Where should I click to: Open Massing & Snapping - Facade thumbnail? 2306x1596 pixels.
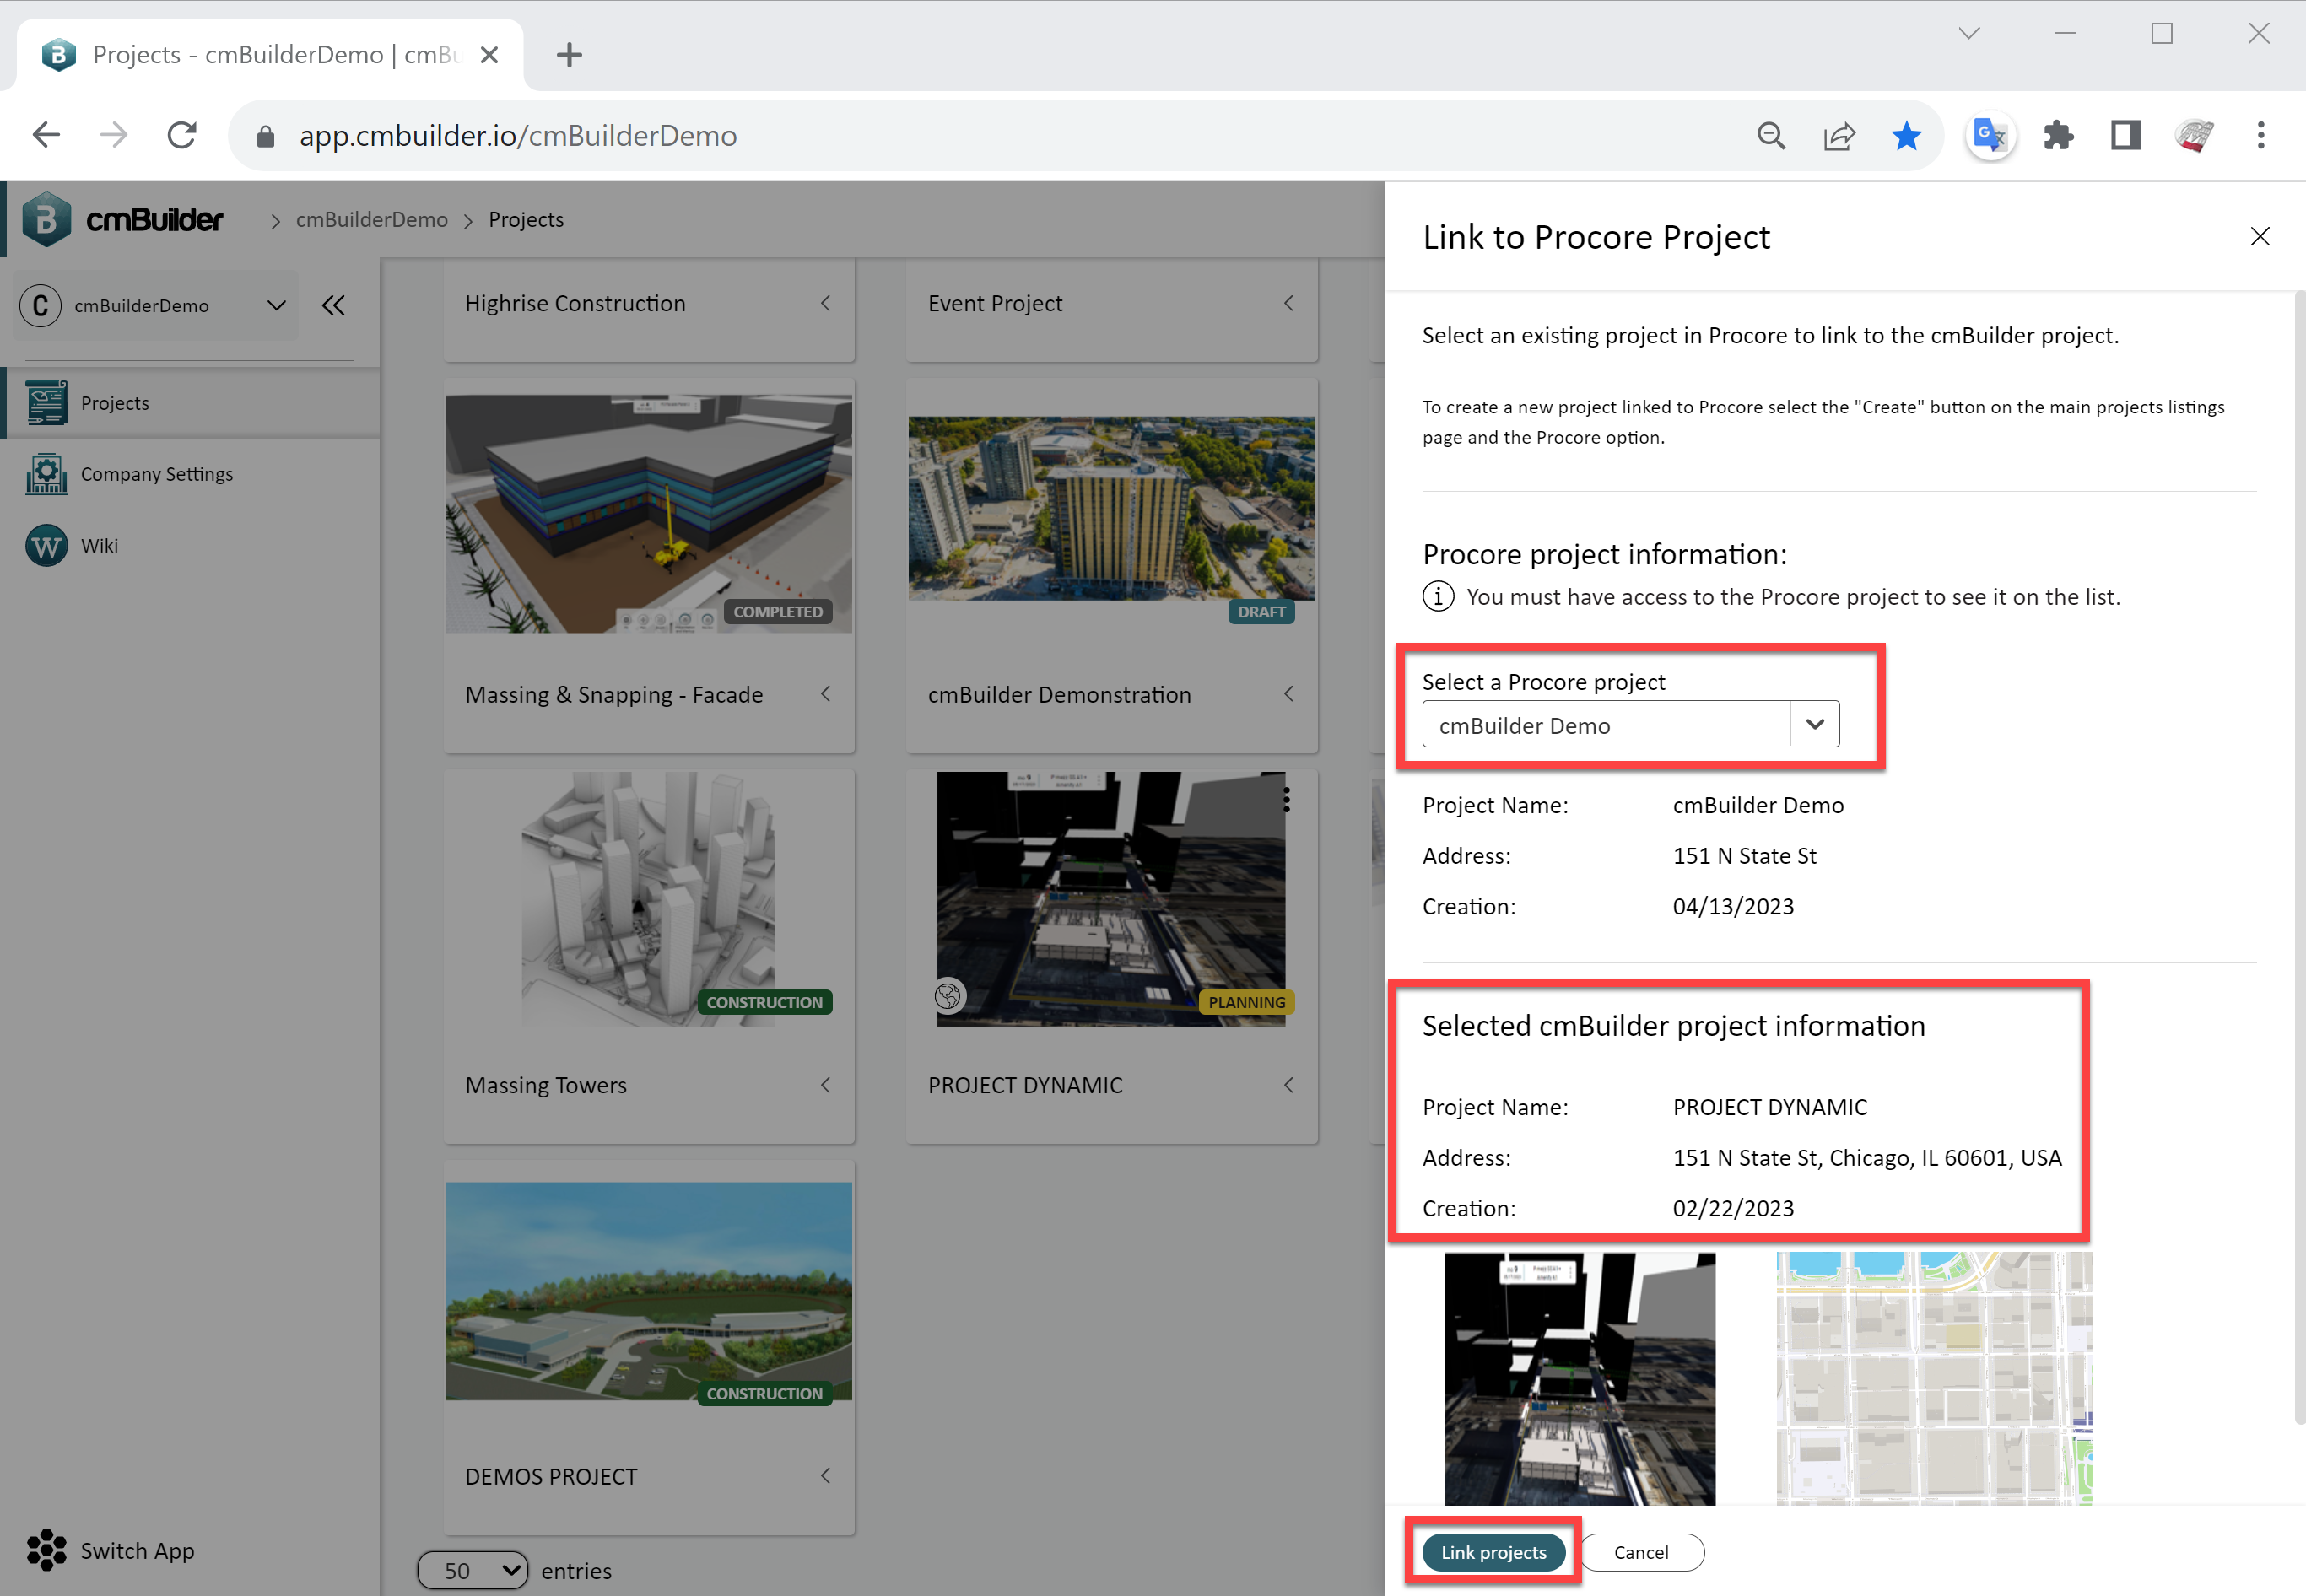(x=649, y=513)
